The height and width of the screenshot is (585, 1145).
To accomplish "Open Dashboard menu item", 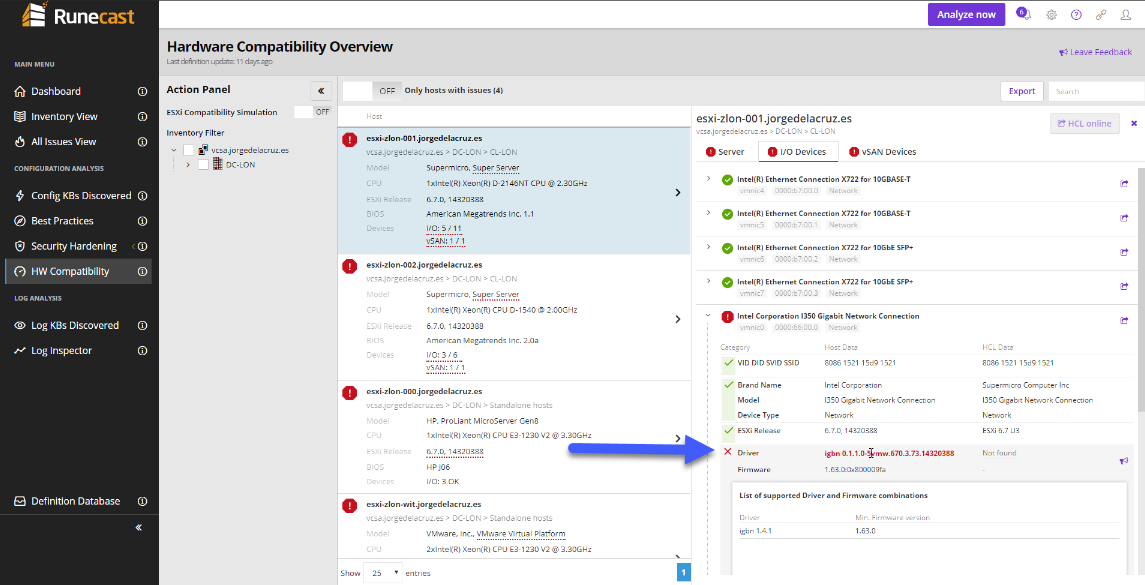I will click(55, 91).
